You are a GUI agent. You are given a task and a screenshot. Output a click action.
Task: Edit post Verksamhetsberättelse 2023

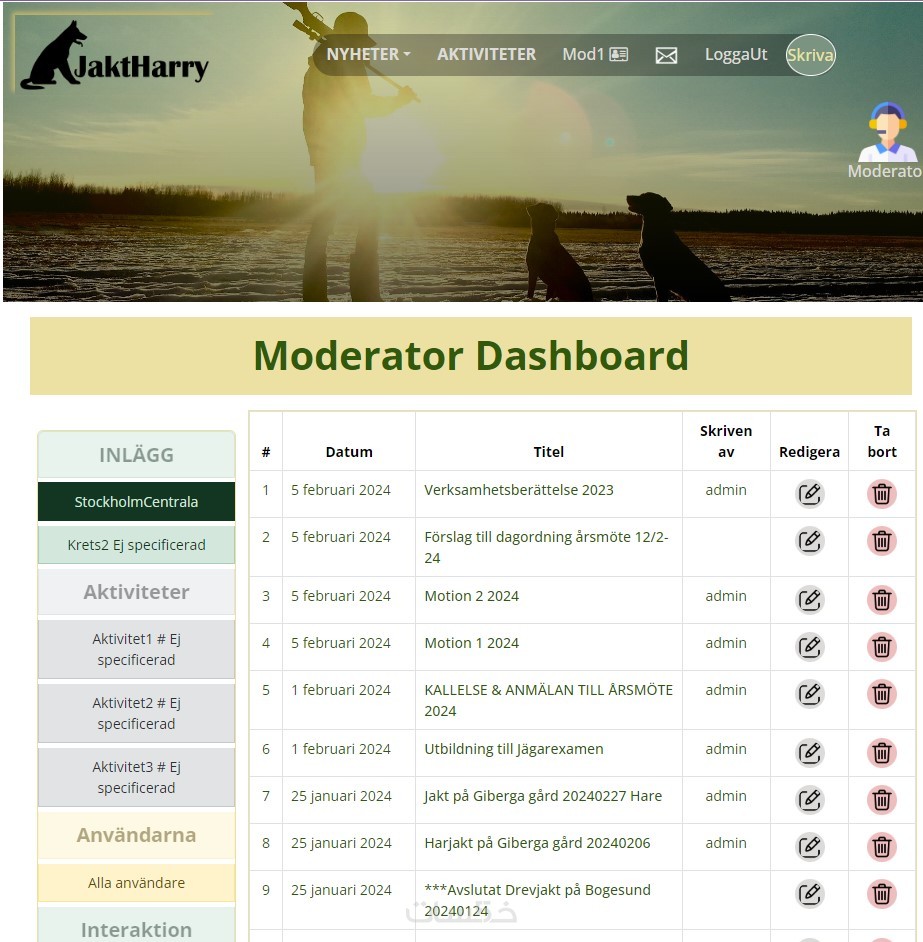(809, 494)
